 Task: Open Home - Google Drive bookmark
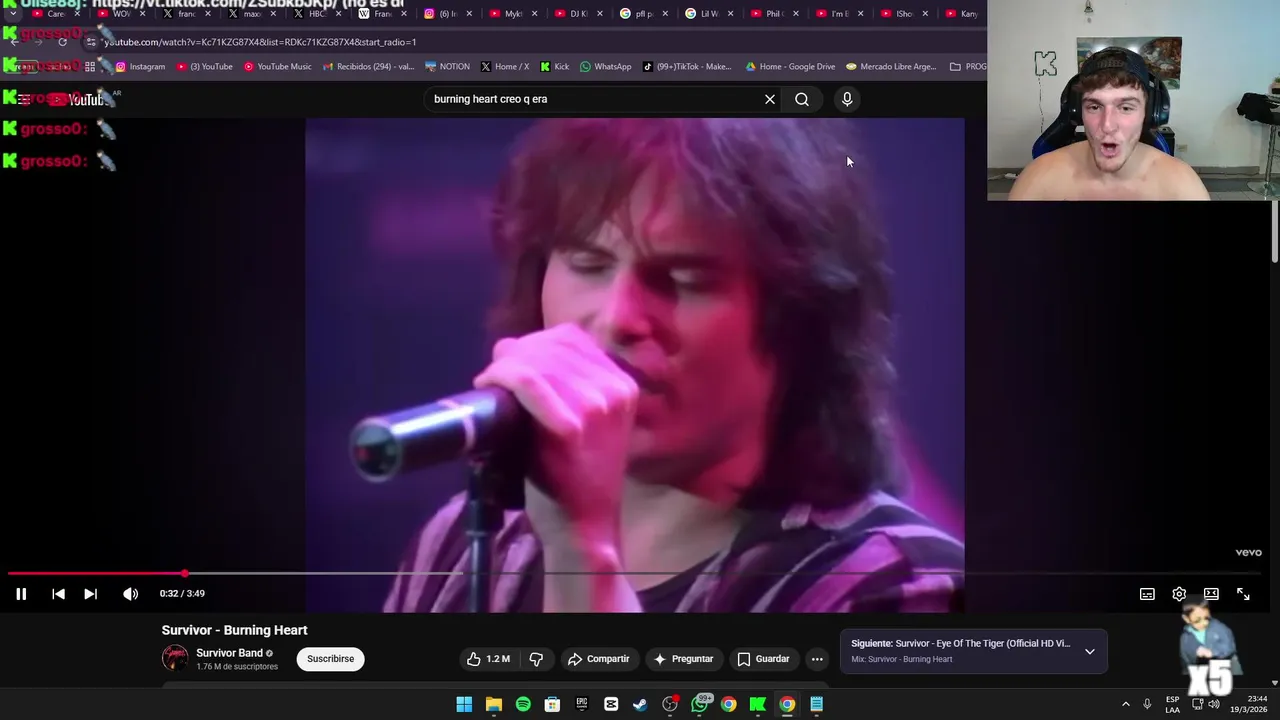click(x=790, y=67)
